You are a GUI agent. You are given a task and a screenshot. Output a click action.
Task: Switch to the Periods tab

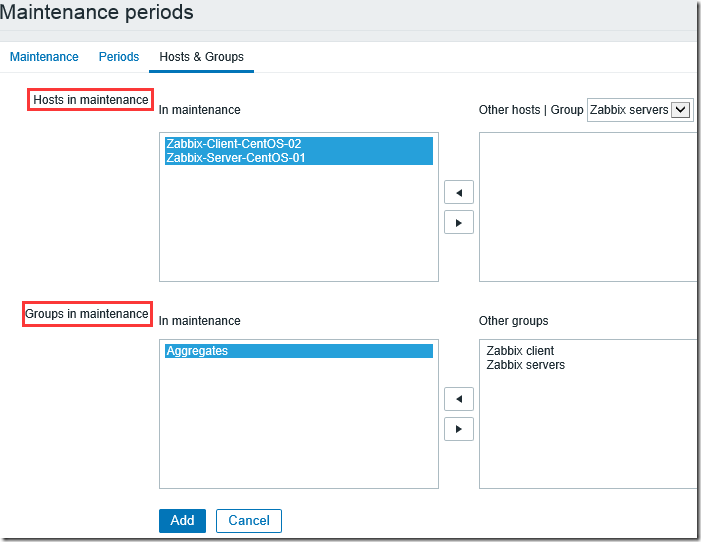pyautogui.click(x=119, y=57)
